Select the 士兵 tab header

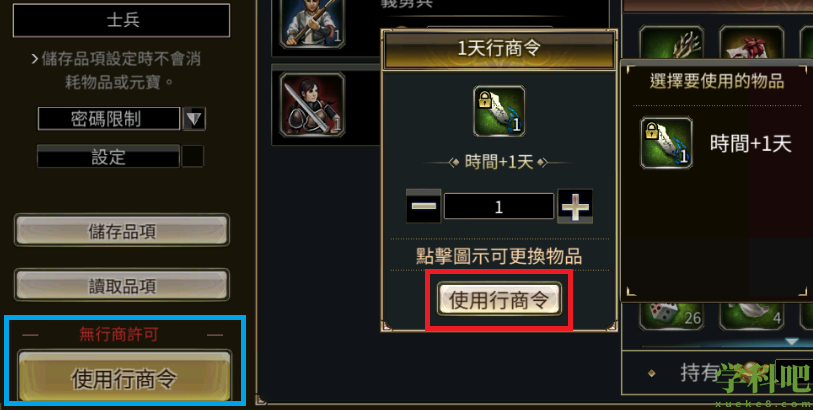click(121, 20)
